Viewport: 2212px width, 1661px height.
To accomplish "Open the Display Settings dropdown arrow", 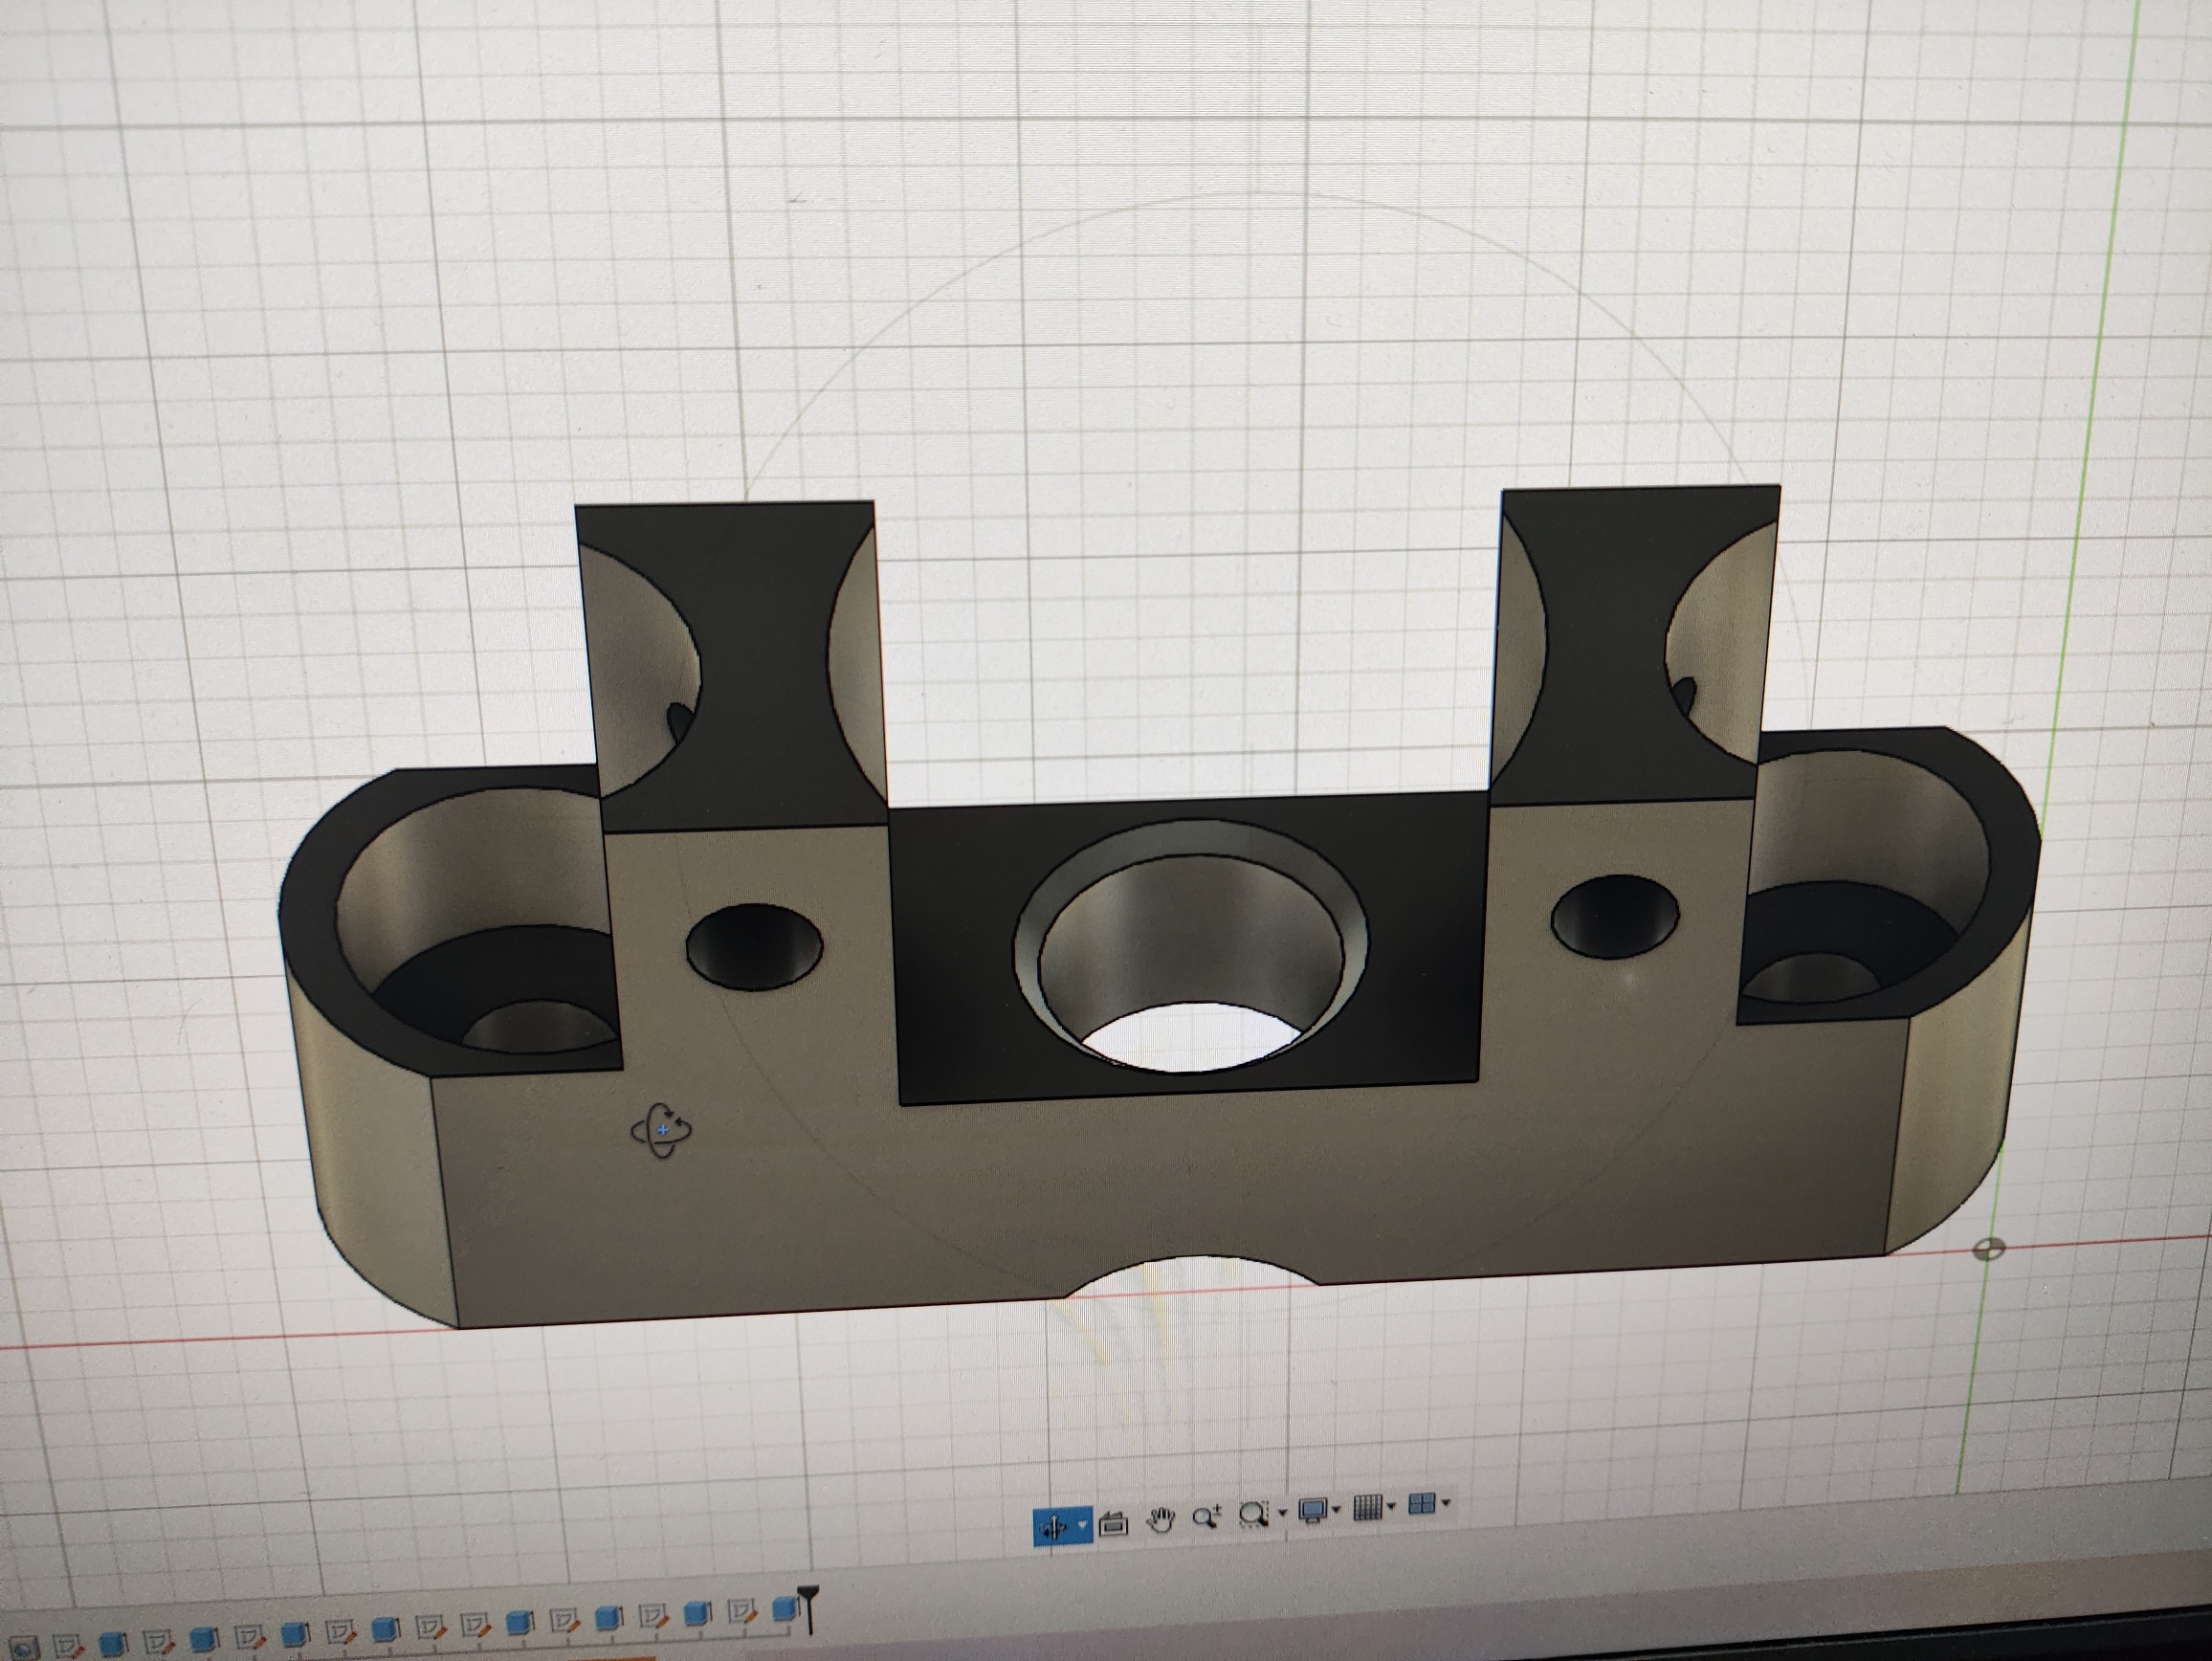I will pos(1336,1508).
